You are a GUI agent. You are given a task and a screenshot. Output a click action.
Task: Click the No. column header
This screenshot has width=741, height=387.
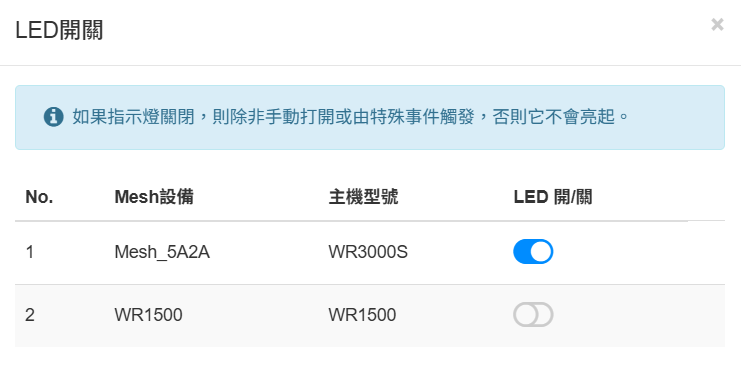tap(39, 197)
